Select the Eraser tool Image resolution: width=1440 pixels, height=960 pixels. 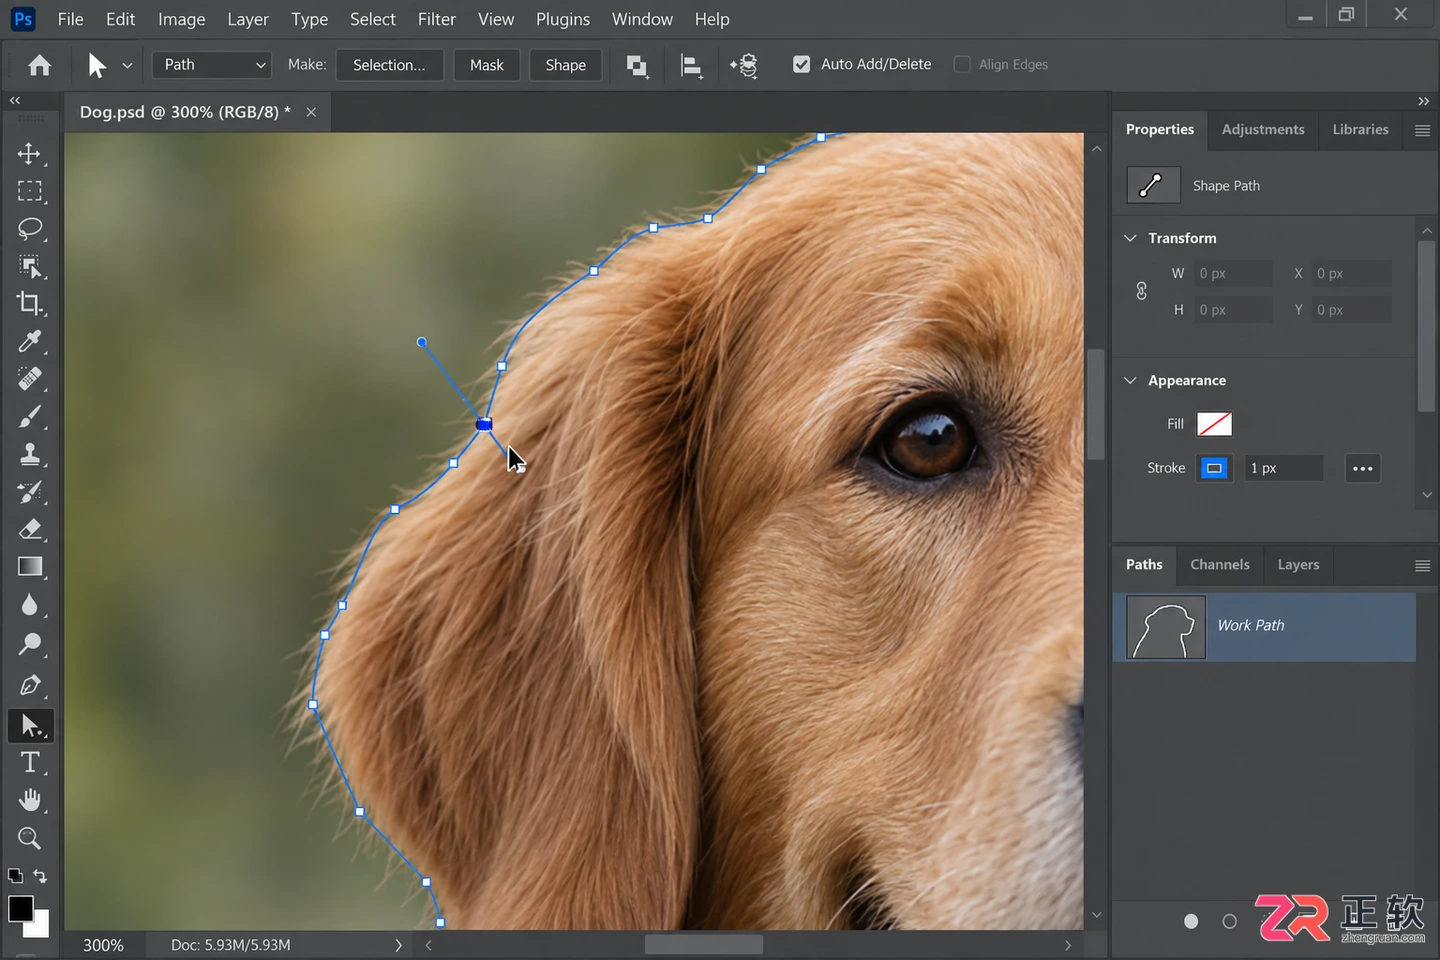point(30,529)
